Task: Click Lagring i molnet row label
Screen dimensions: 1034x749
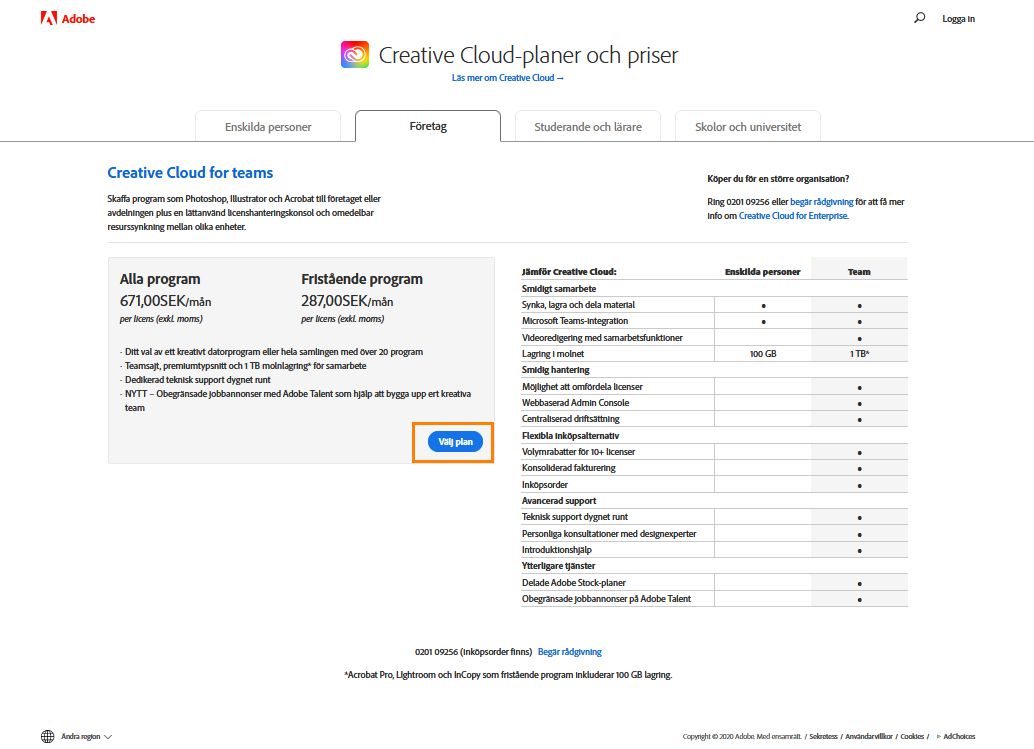Action: [553, 354]
